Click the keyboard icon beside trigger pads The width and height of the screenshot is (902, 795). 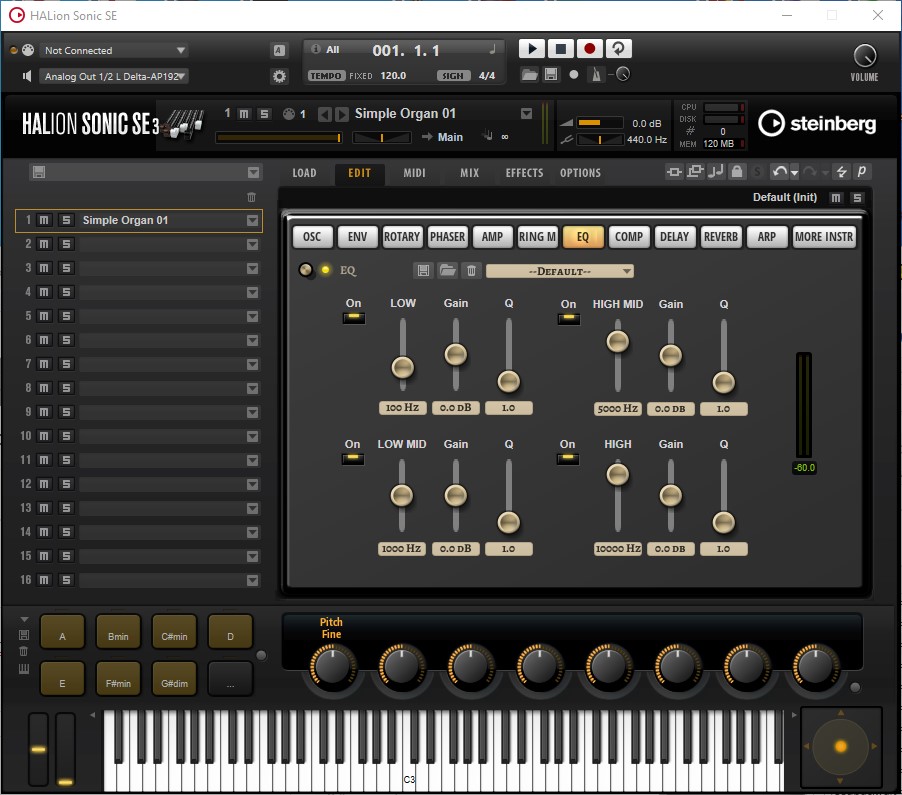tap(24, 668)
